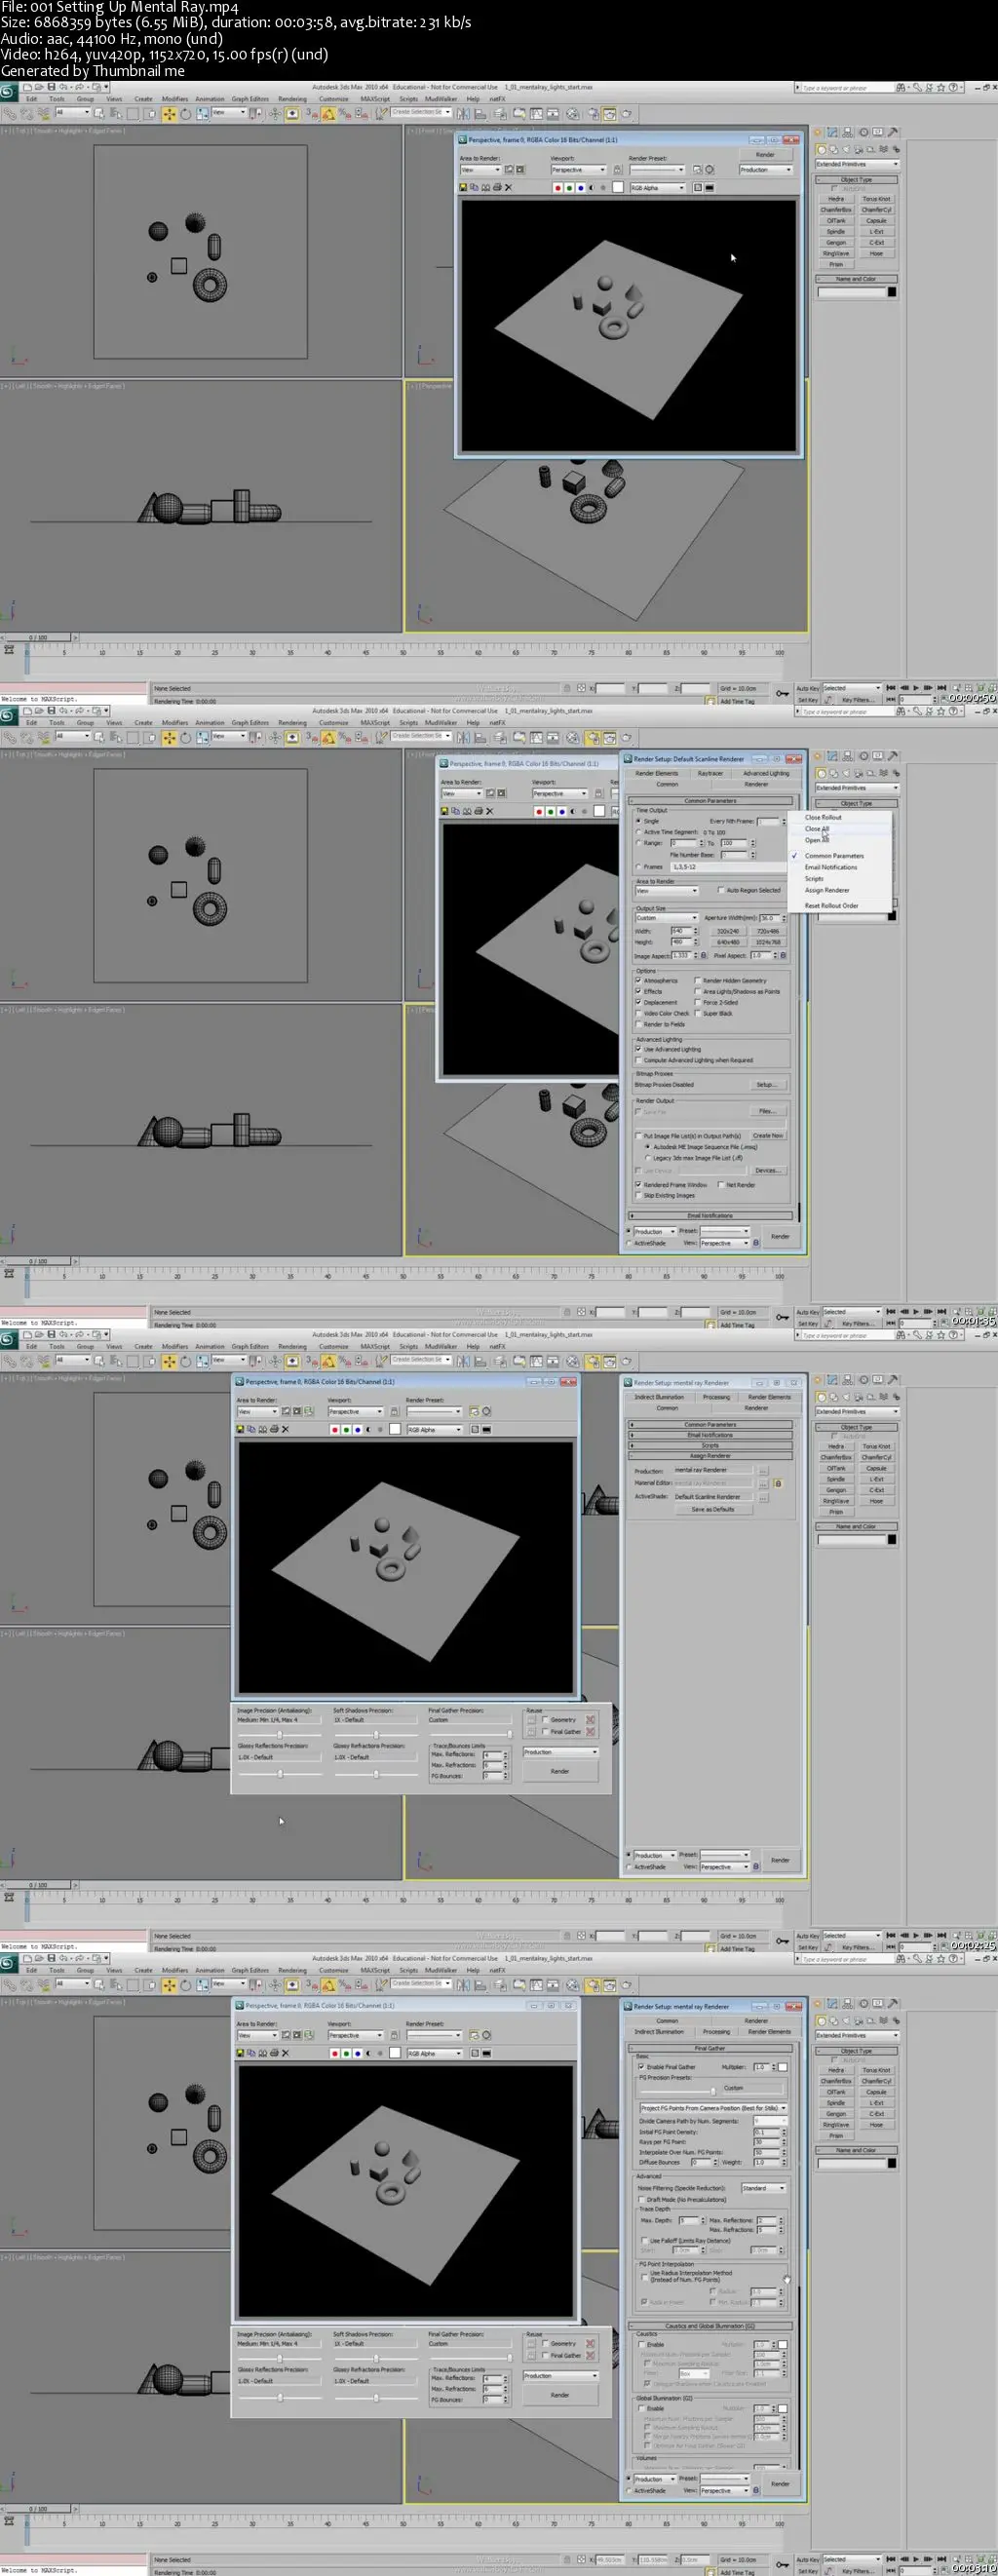998x2576 pixels.
Task: Click Save as Defaults button
Action: pyautogui.click(x=712, y=1509)
